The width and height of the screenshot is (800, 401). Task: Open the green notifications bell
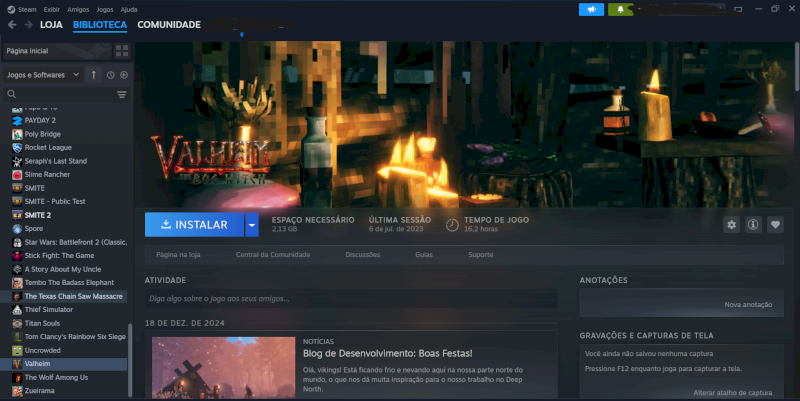(620, 9)
